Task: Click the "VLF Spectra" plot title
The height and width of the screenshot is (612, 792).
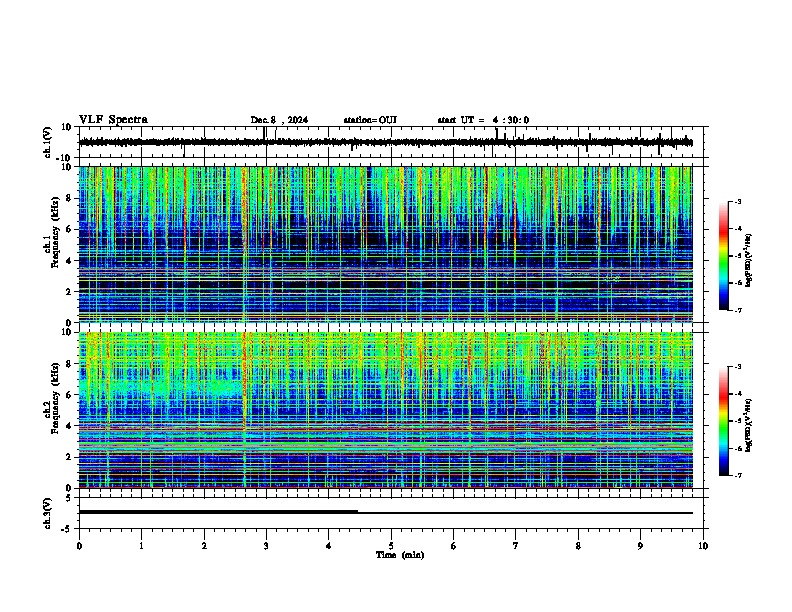Action: [113, 120]
